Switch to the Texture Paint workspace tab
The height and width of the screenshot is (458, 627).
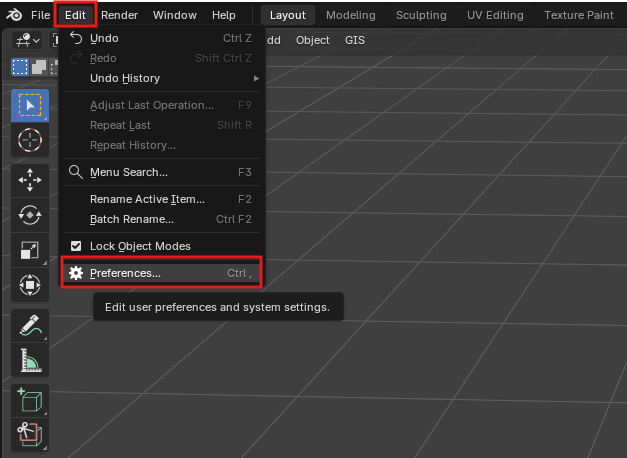(x=579, y=15)
